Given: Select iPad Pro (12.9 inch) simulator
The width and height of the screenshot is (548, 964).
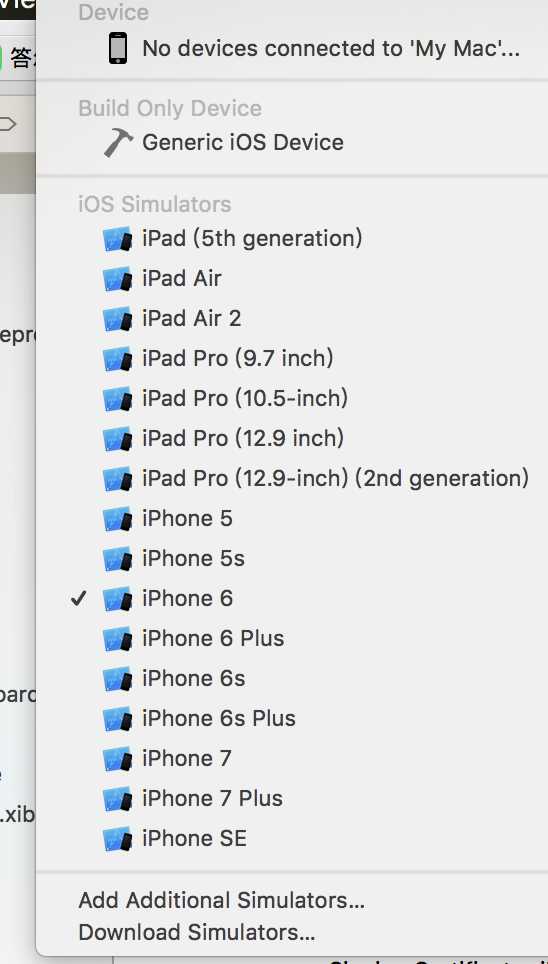Looking at the screenshot, I should (292, 438).
